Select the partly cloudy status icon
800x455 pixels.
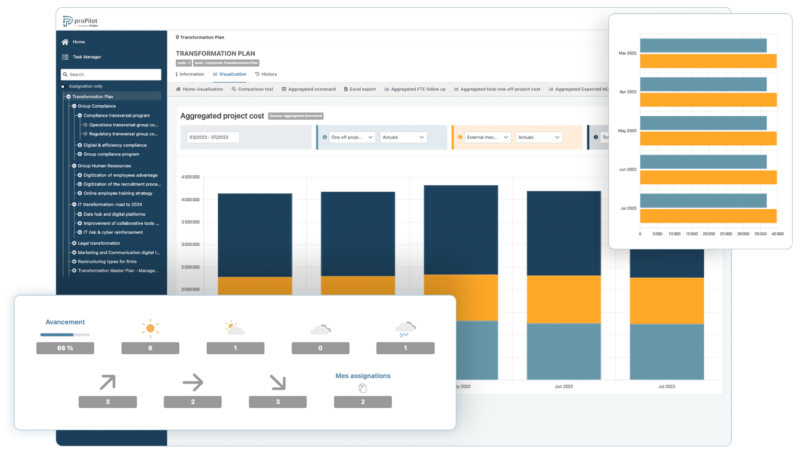tap(235, 328)
